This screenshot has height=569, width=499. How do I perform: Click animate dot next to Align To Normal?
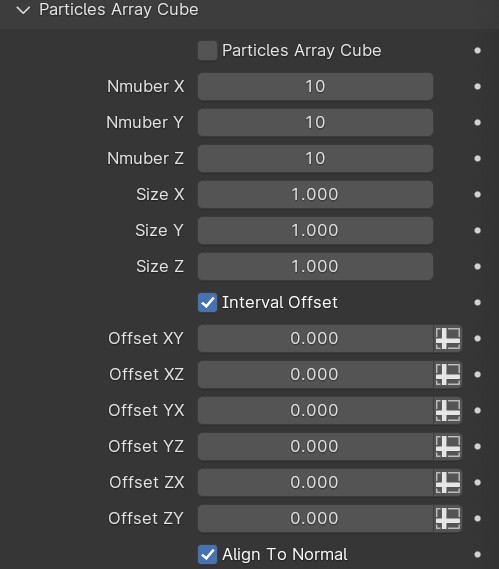pyautogui.click(x=478, y=554)
